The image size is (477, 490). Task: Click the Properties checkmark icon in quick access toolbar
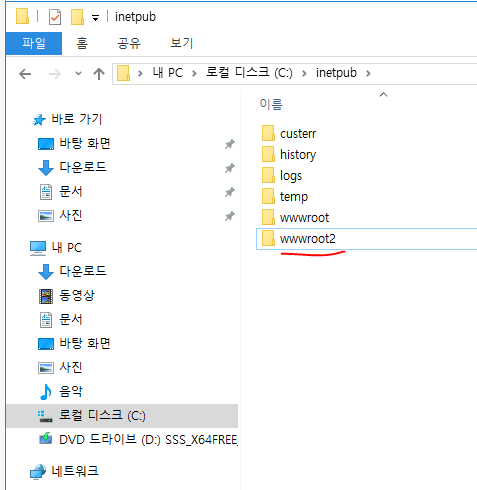tap(55, 17)
